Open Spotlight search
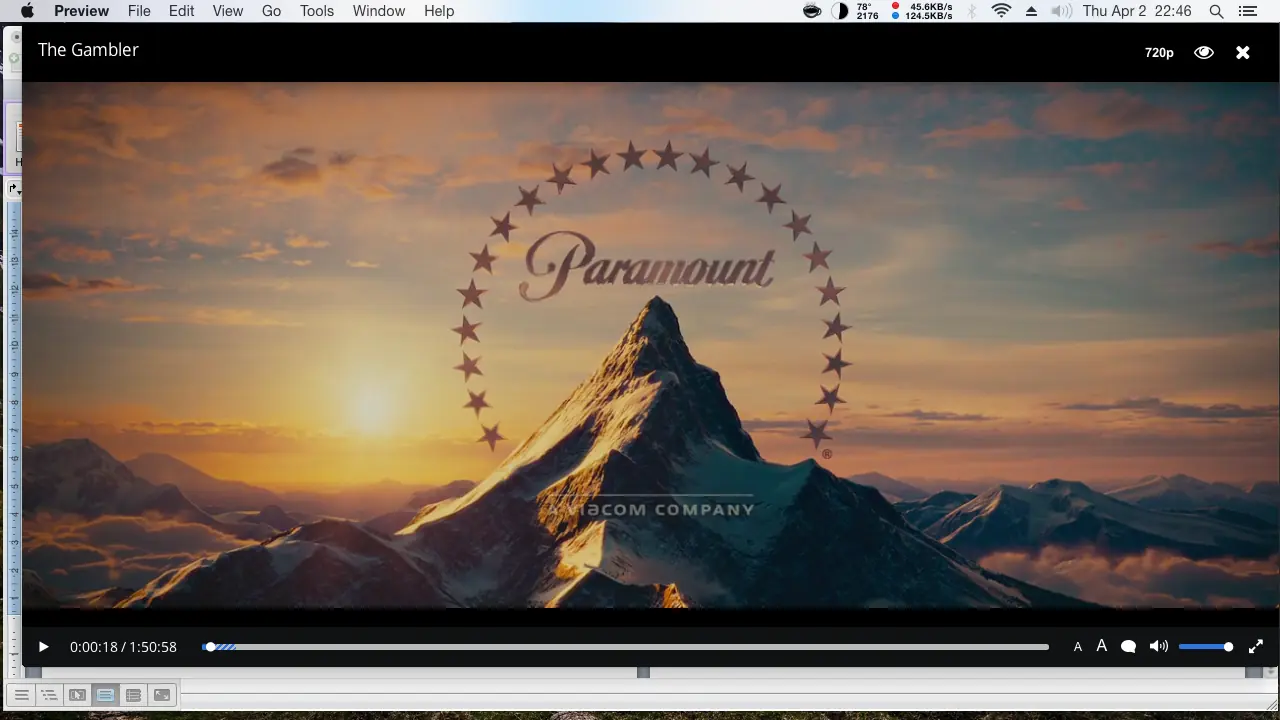The image size is (1280, 720). [1216, 11]
